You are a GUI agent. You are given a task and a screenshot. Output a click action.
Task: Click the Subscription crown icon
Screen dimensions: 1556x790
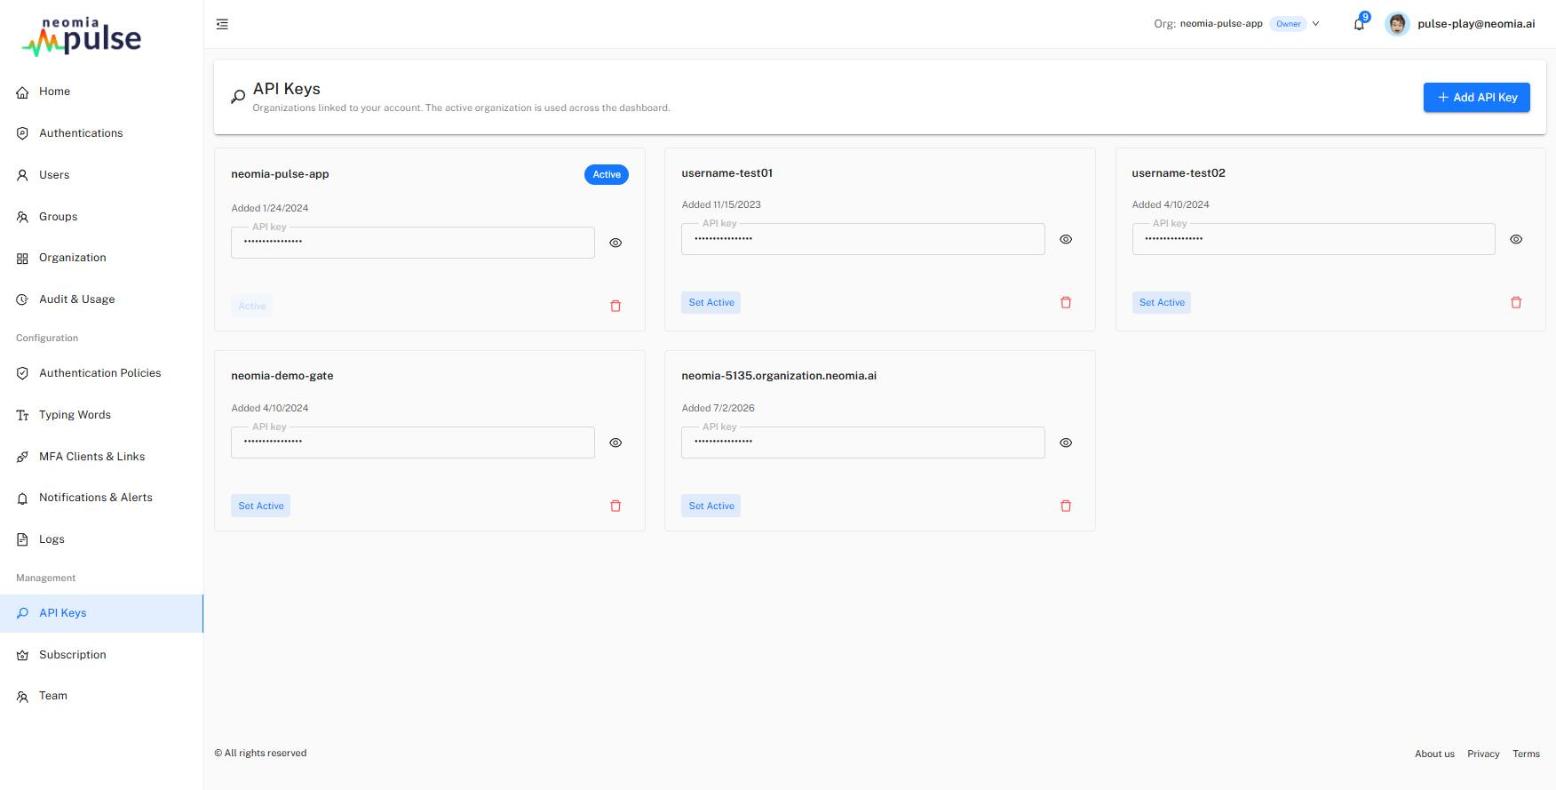(x=22, y=655)
